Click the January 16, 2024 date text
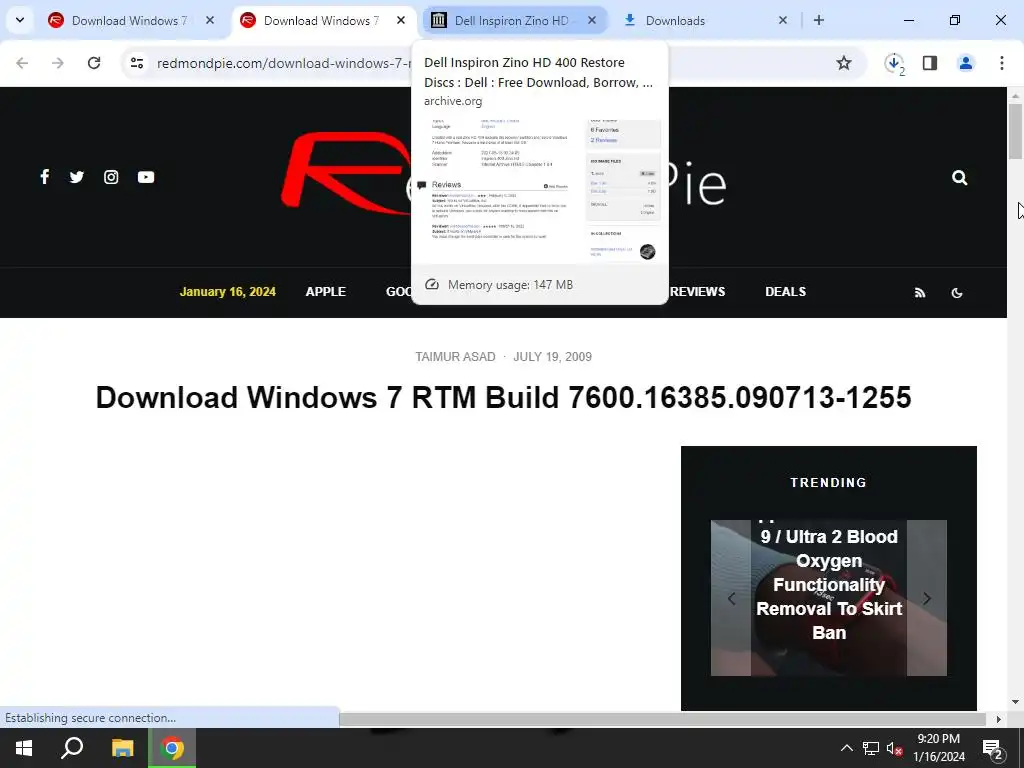Viewport: 1024px width, 768px height. coord(227,292)
